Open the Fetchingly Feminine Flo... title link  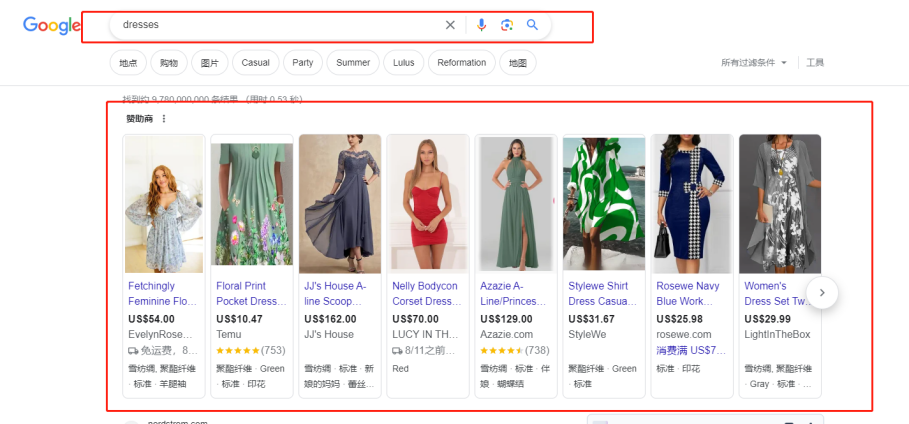[162, 293]
